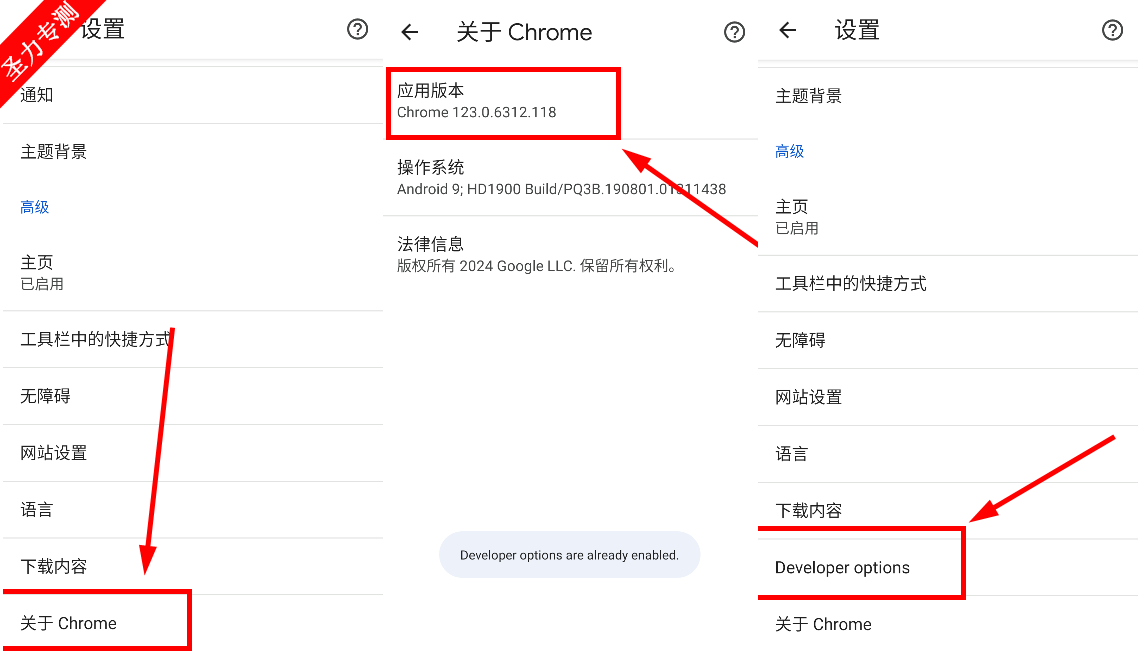
Task: Open 网站设置 in left Settings panel
Action: [193, 453]
